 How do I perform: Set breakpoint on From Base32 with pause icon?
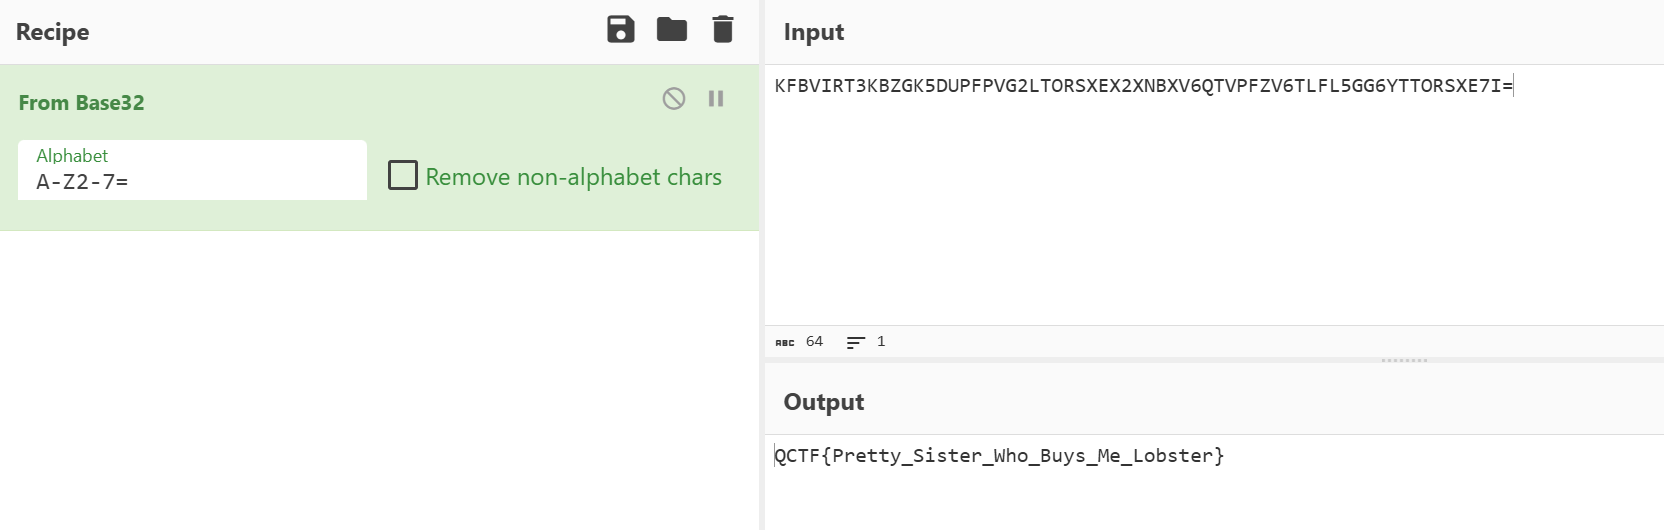[716, 98]
